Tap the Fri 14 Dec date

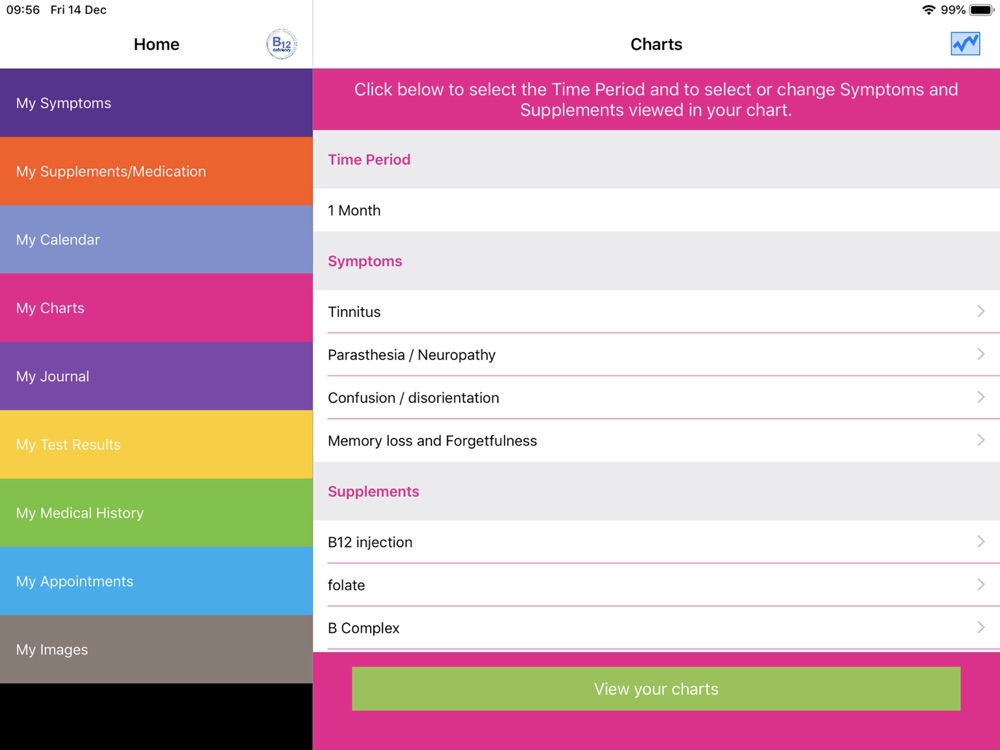pos(78,10)
